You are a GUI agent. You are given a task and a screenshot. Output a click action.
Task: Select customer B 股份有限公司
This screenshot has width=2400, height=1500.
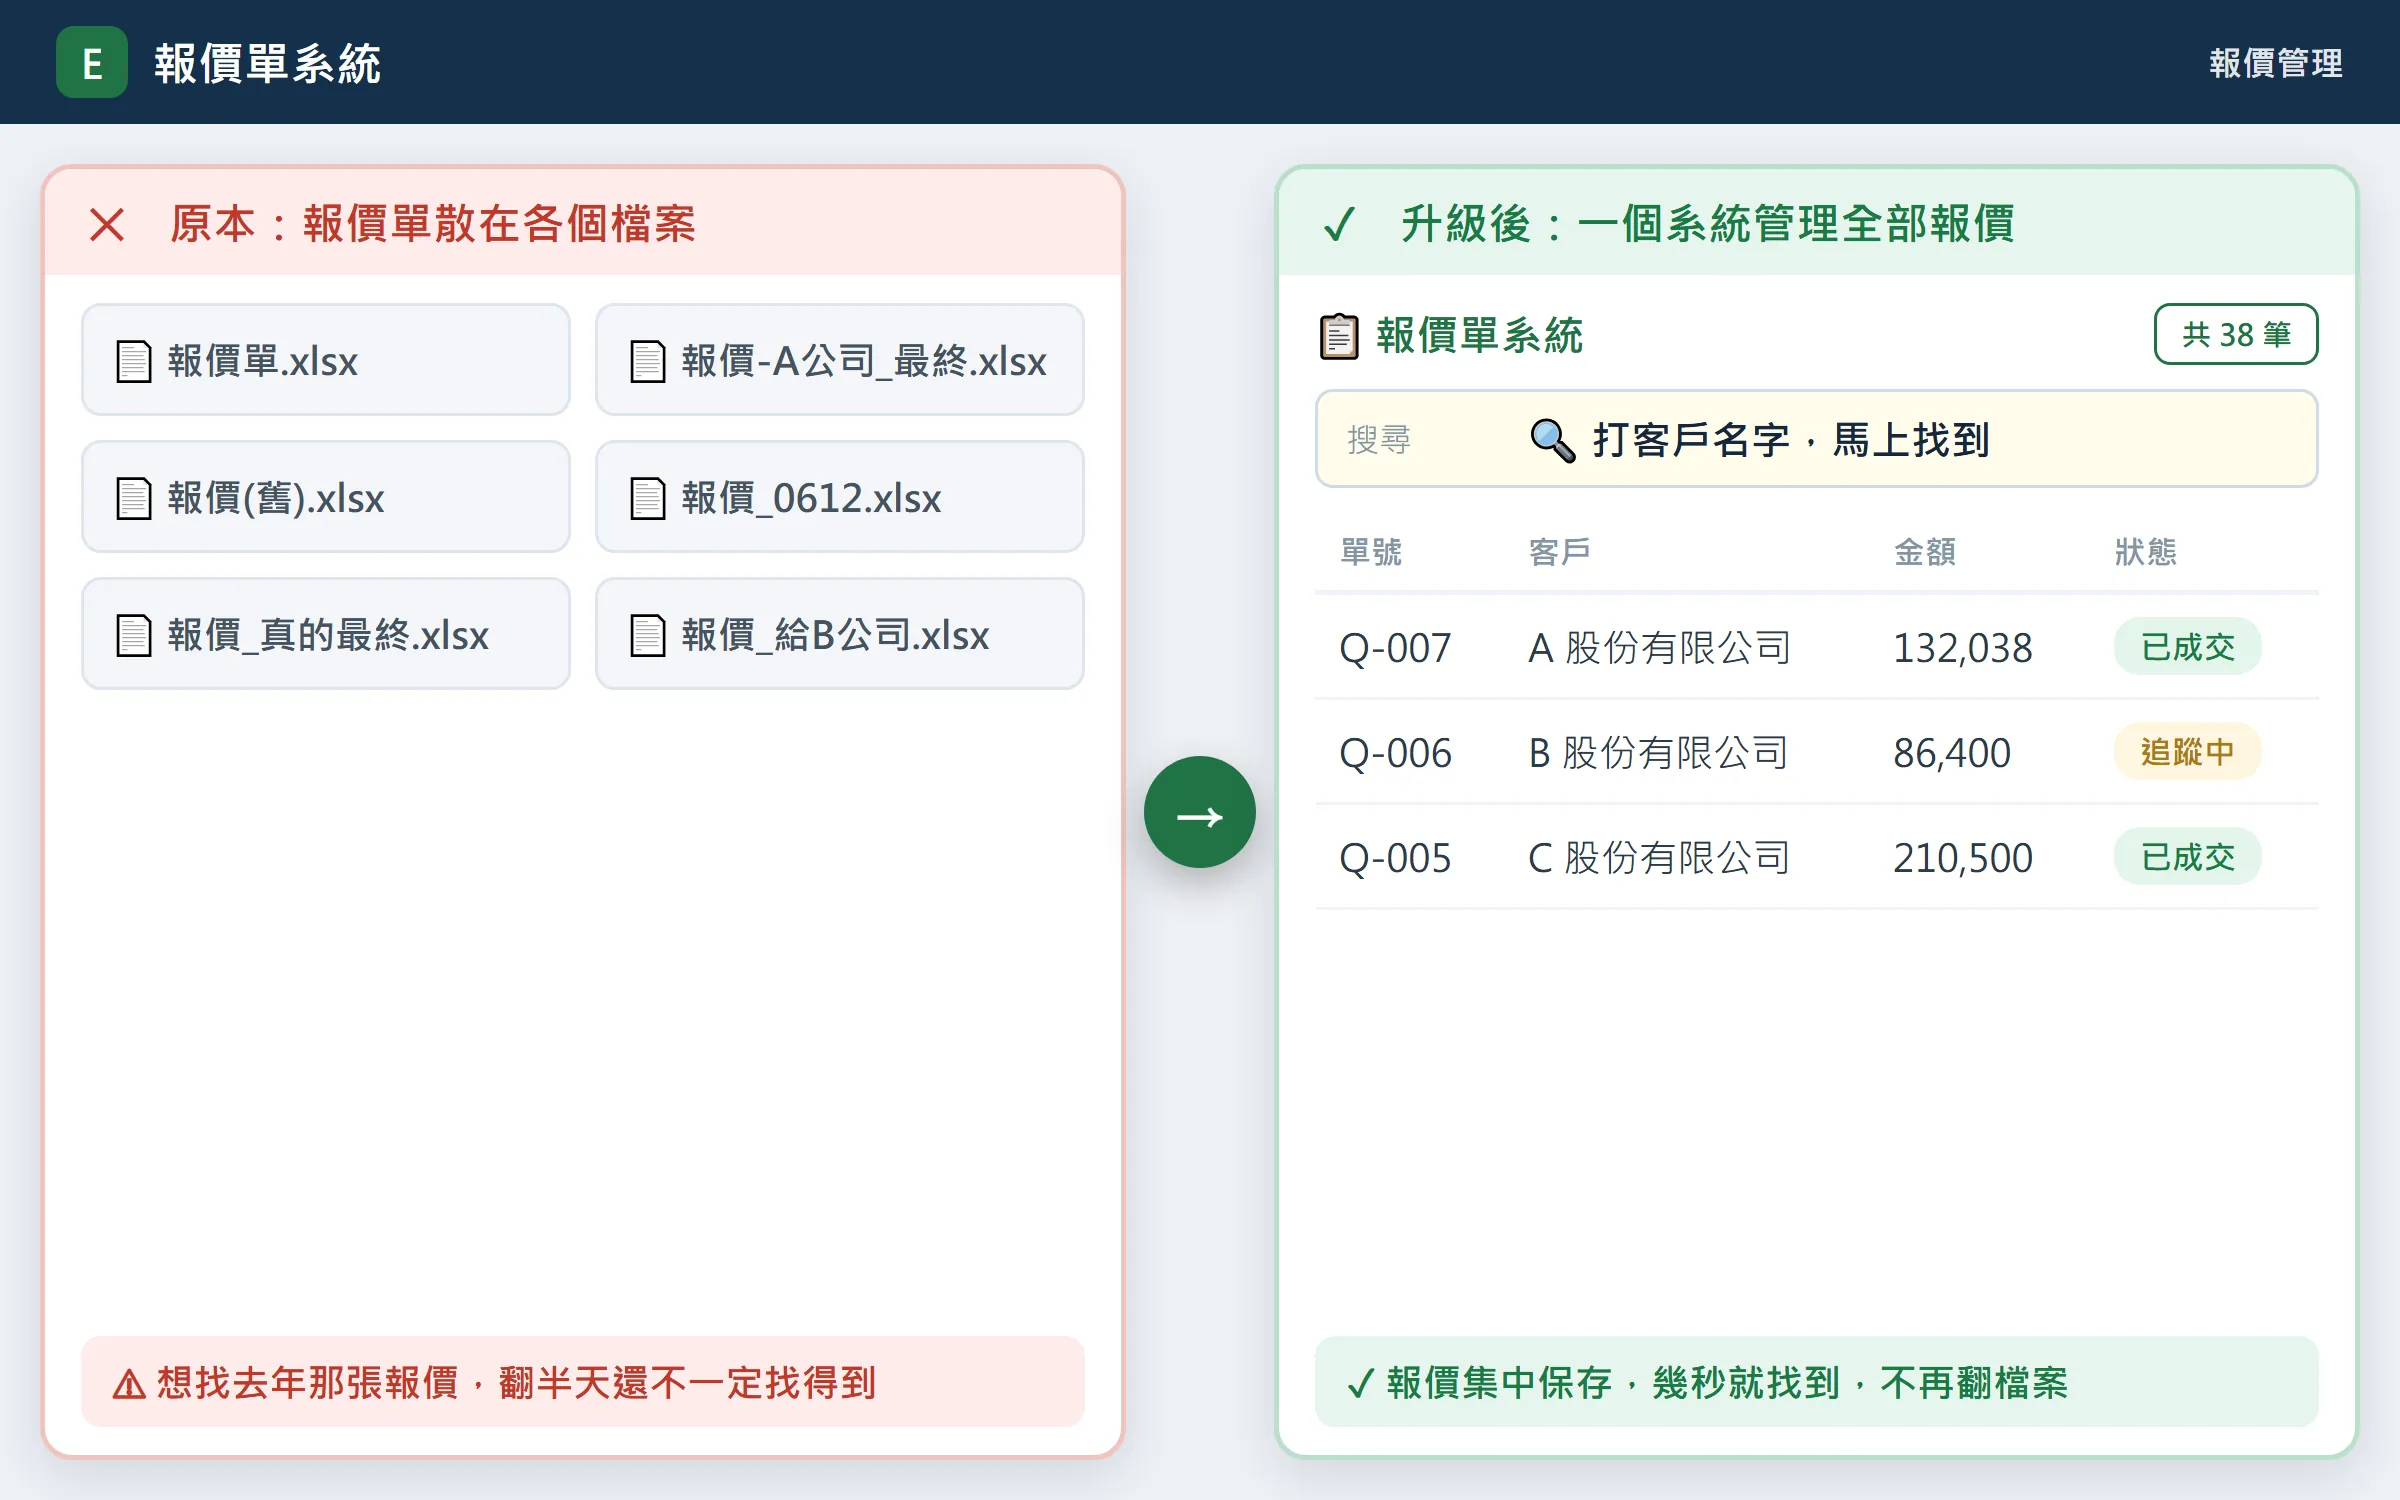click(x=1658, y=753)
